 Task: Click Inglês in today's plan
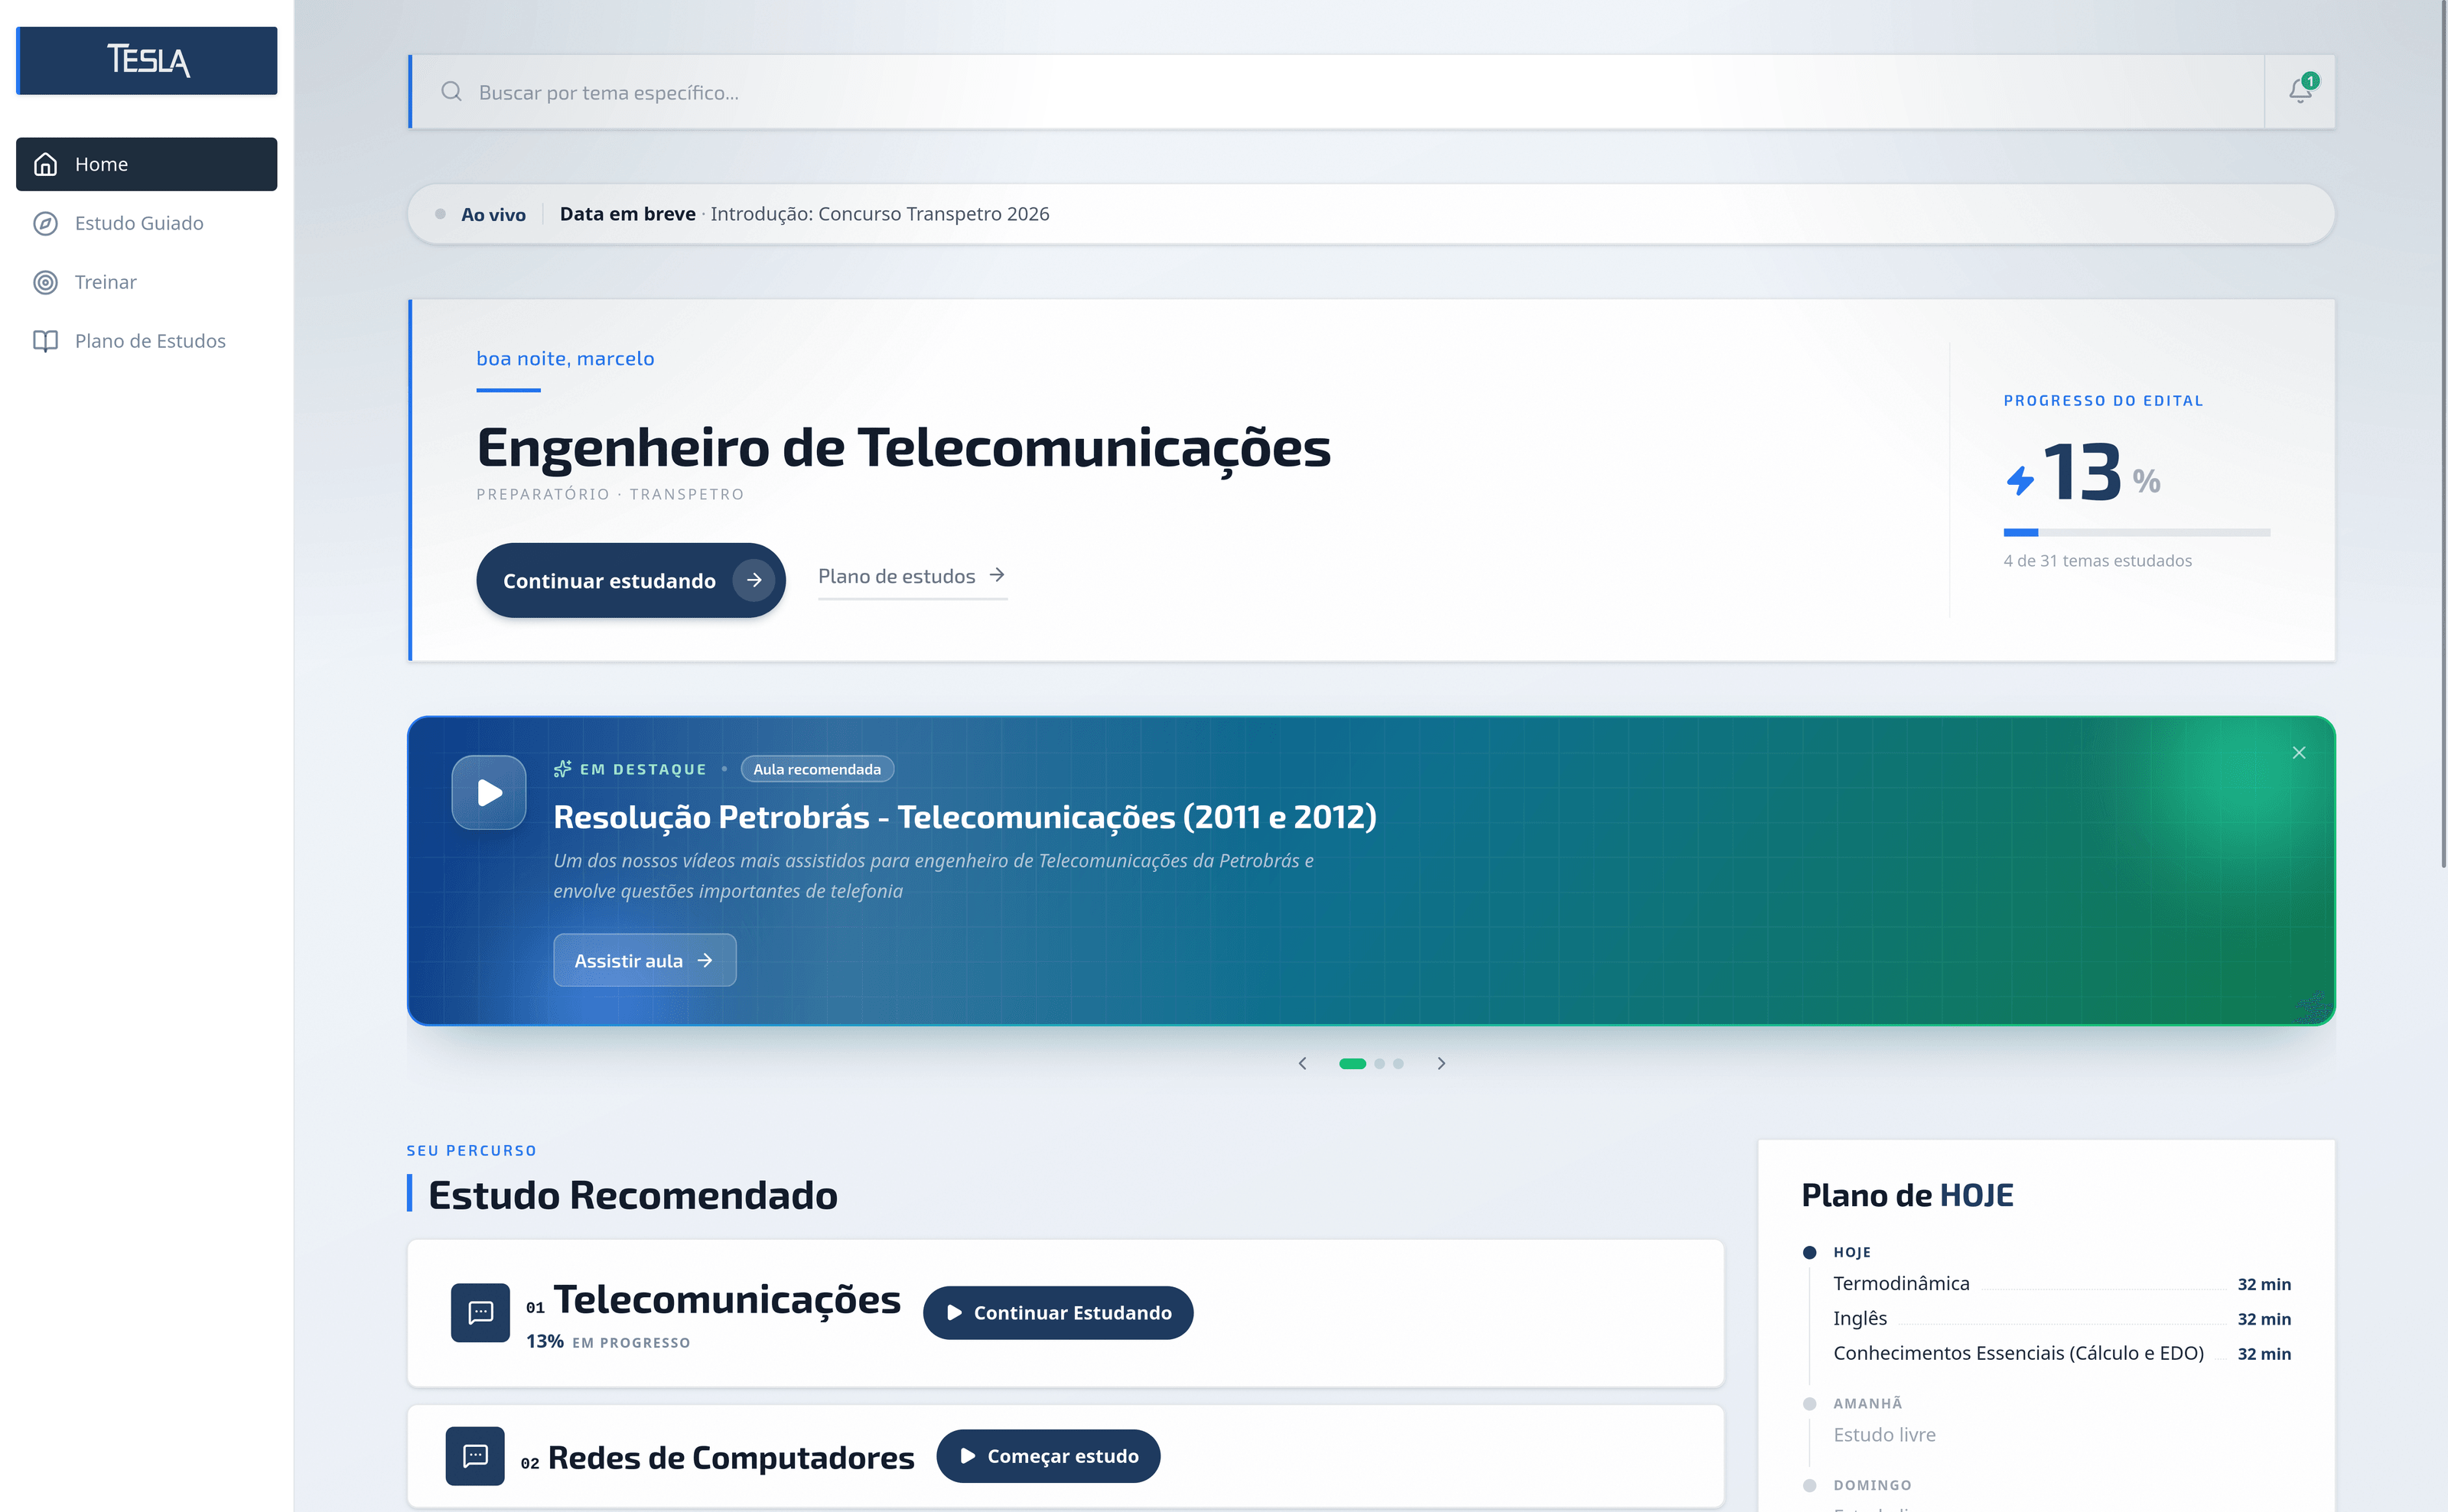tap(1860, 1318)
